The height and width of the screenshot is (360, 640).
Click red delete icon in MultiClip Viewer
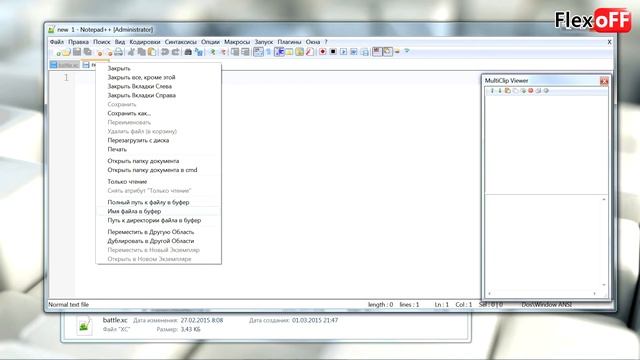pyautogui.click(x=531, y=91)
